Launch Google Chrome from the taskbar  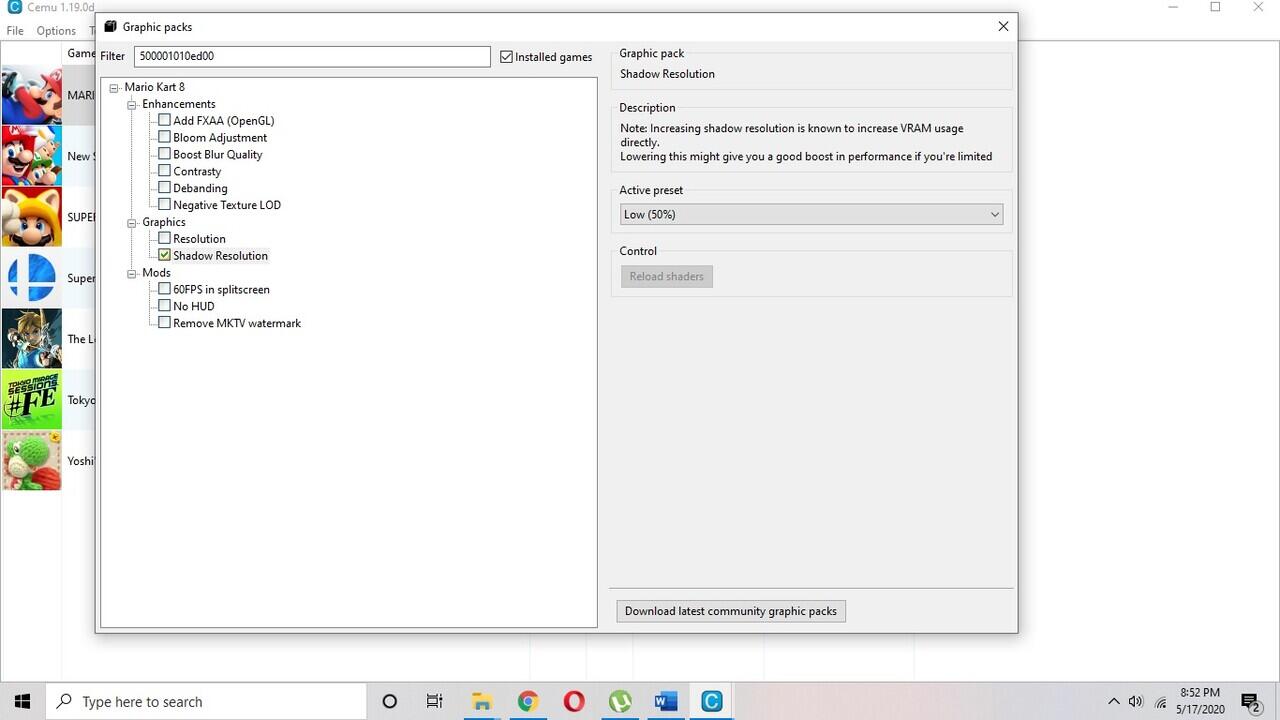(528, 701)
